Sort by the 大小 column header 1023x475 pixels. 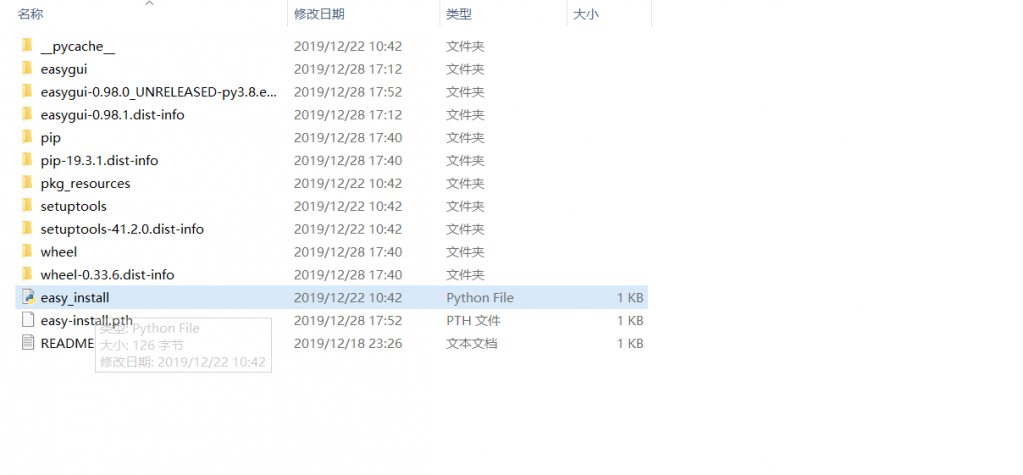click(x=585, y=14)
